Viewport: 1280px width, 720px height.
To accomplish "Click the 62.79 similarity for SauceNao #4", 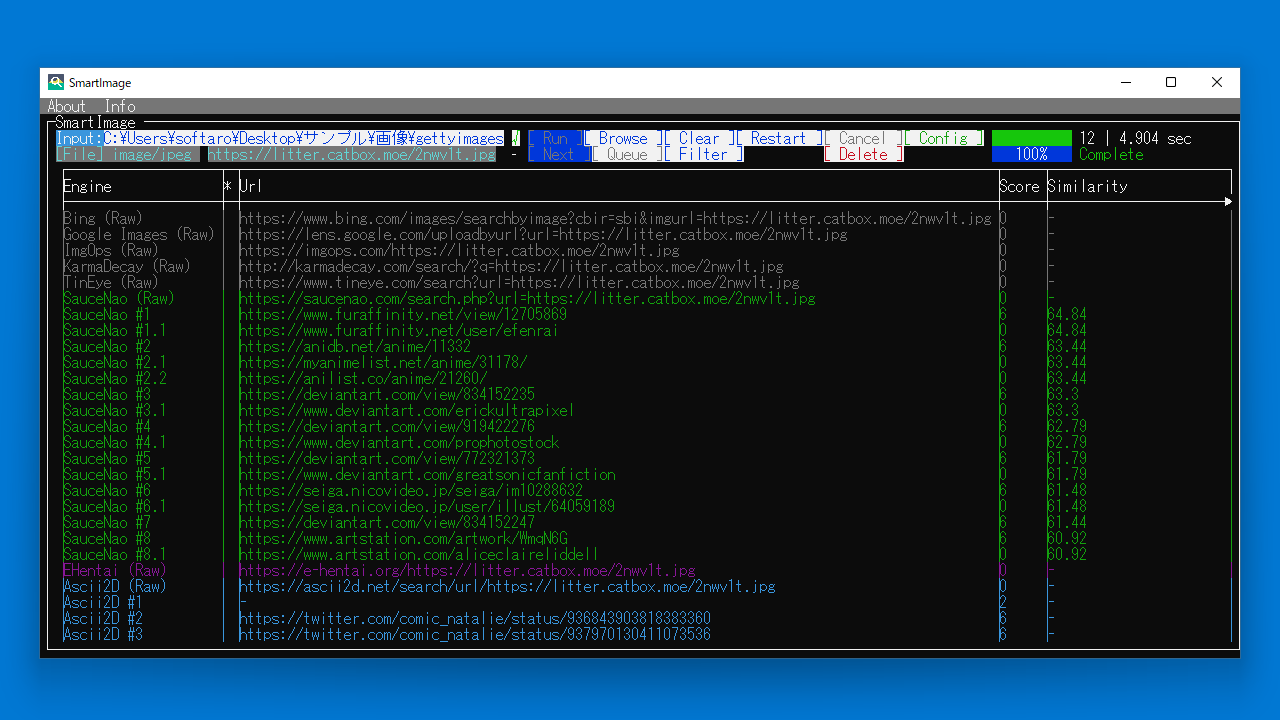I will click(1067, 426).
